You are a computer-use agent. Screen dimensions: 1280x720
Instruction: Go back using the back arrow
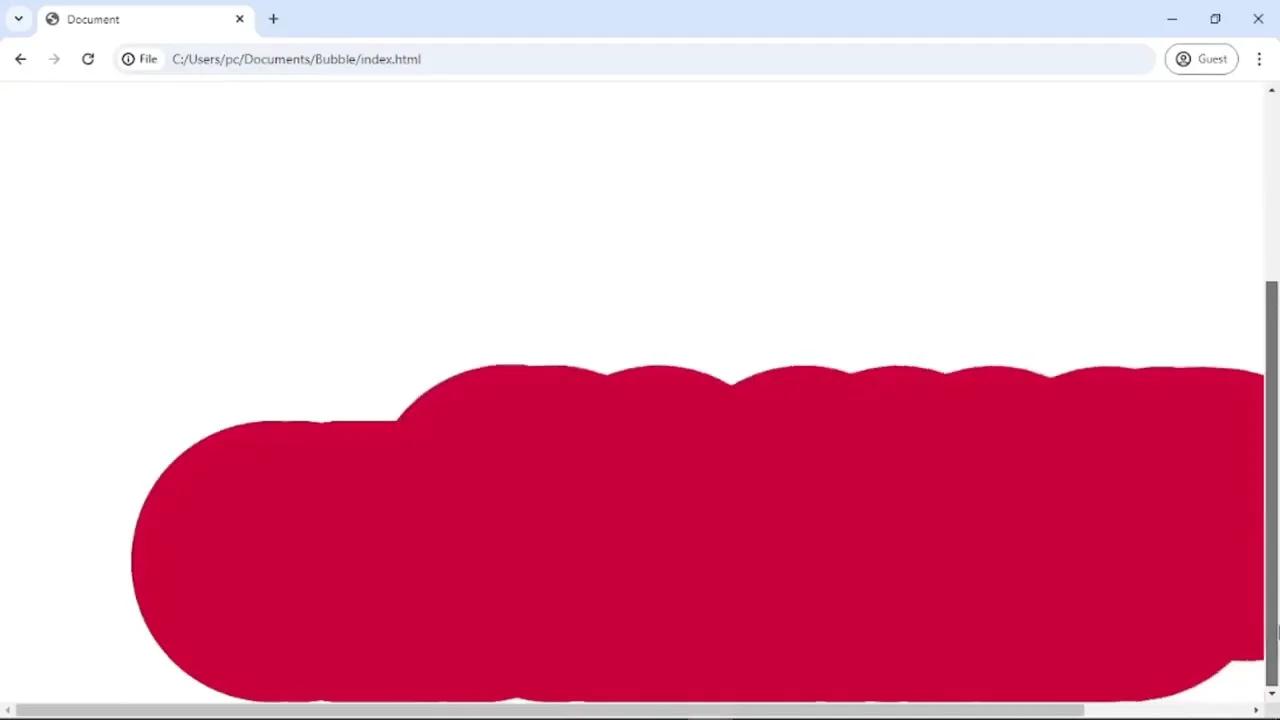click(20, 59)
